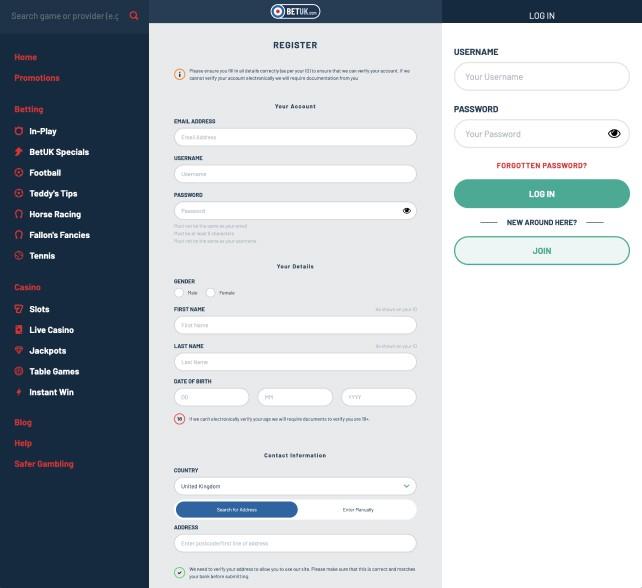The width and height of the screenshot is (642, 588).
Task: Click the YYYY year of birth field
Action: 379,397
